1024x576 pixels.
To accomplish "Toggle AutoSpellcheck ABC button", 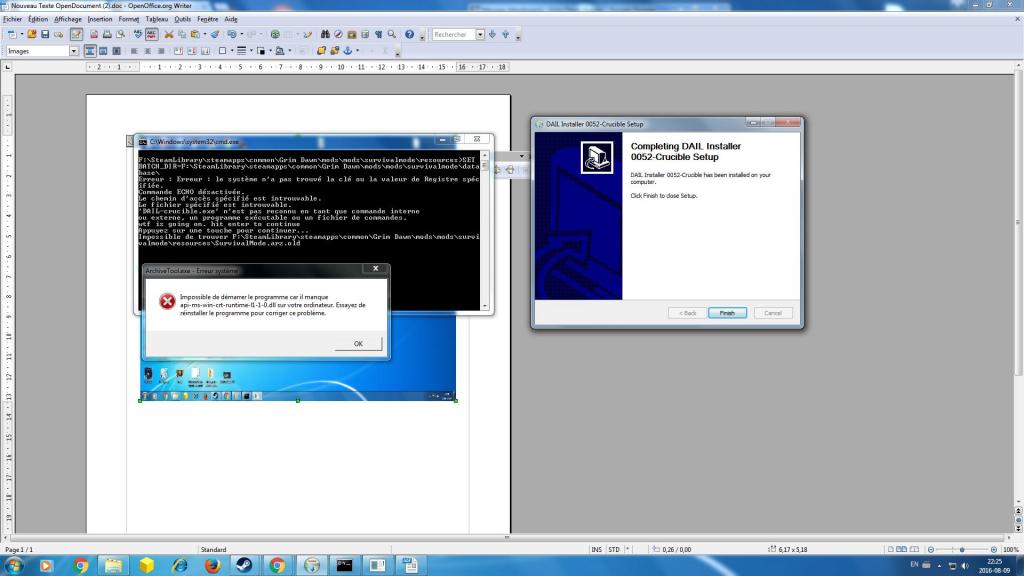I will click(151, 34).
